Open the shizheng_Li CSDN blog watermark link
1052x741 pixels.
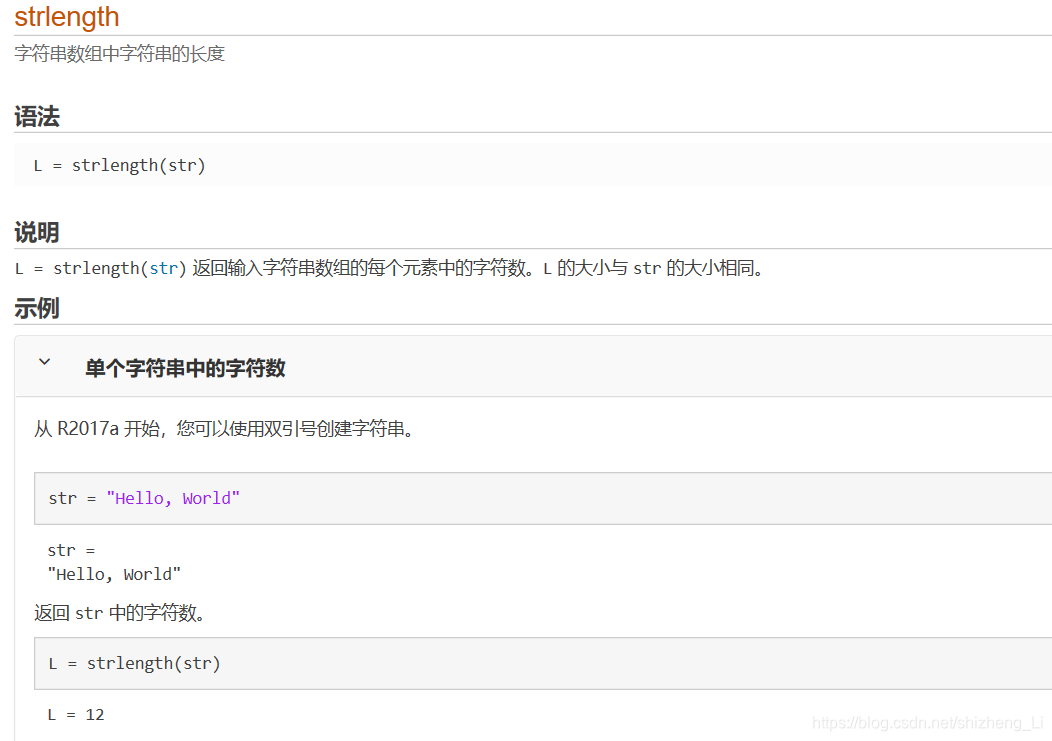point(930,722)
